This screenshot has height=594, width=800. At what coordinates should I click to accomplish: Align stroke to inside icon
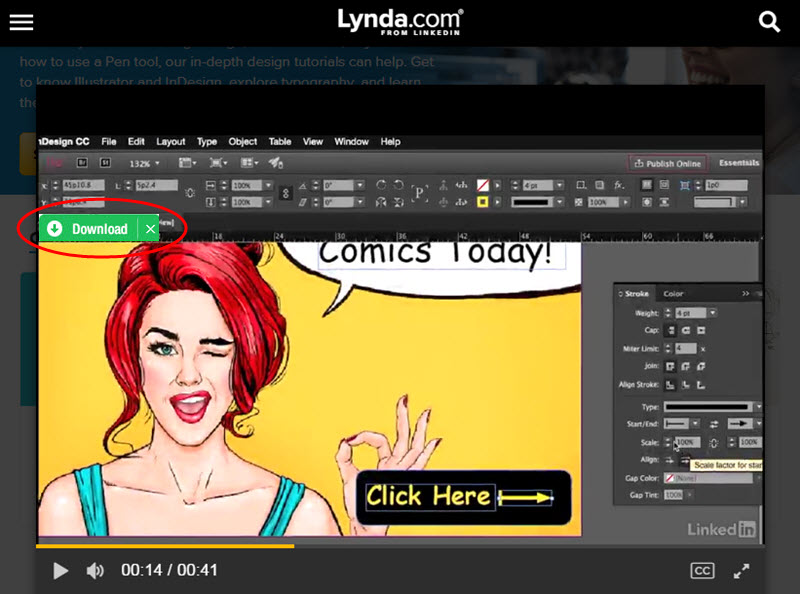pos(686,385)
